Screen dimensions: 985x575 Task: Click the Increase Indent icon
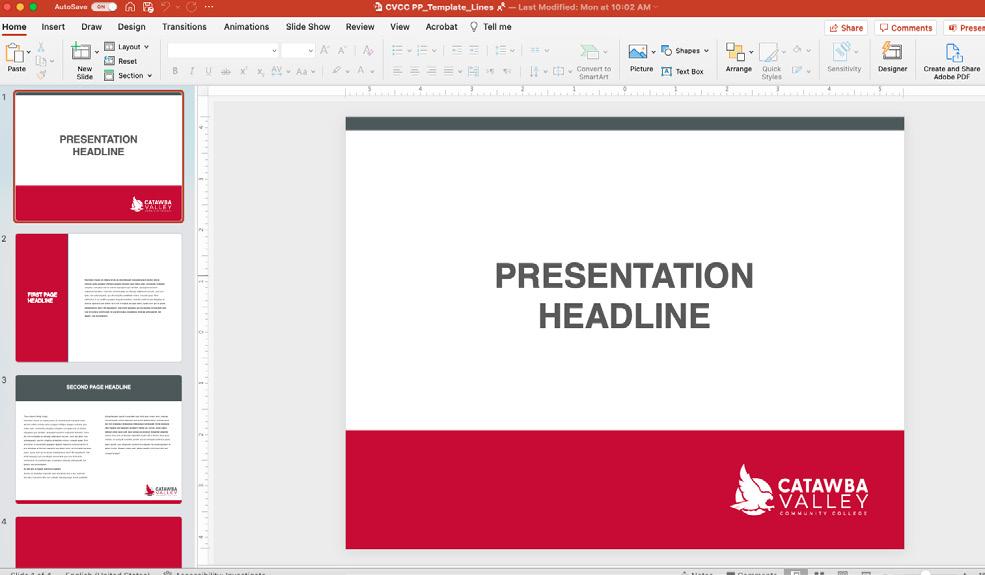(474, 50)
